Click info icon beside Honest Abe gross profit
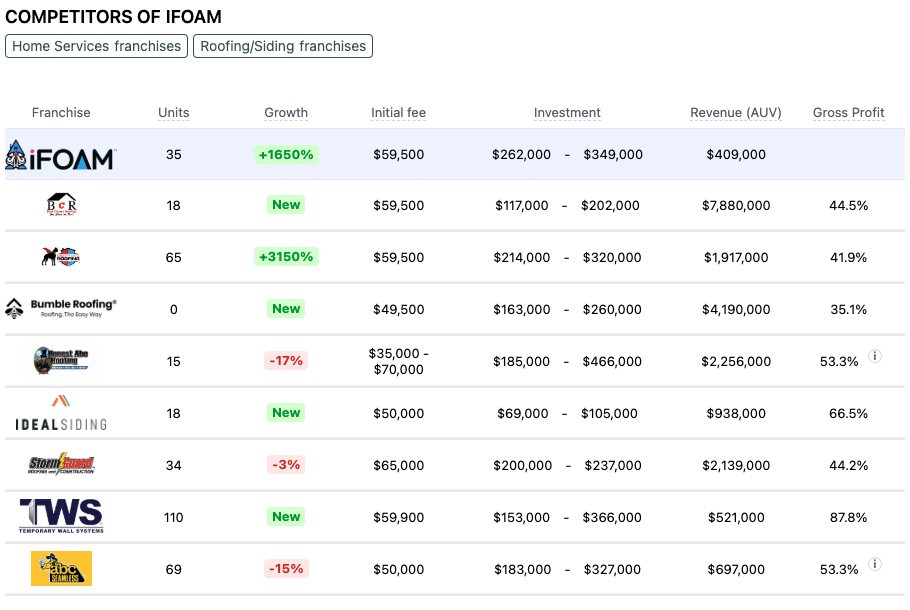Screen dimensions: 910x610 tap(875, 356)
